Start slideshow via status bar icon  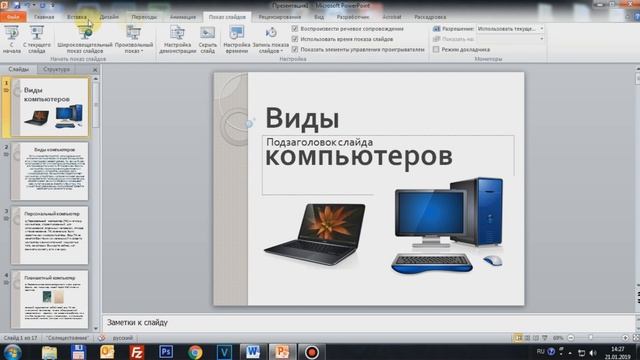(544, 338)
